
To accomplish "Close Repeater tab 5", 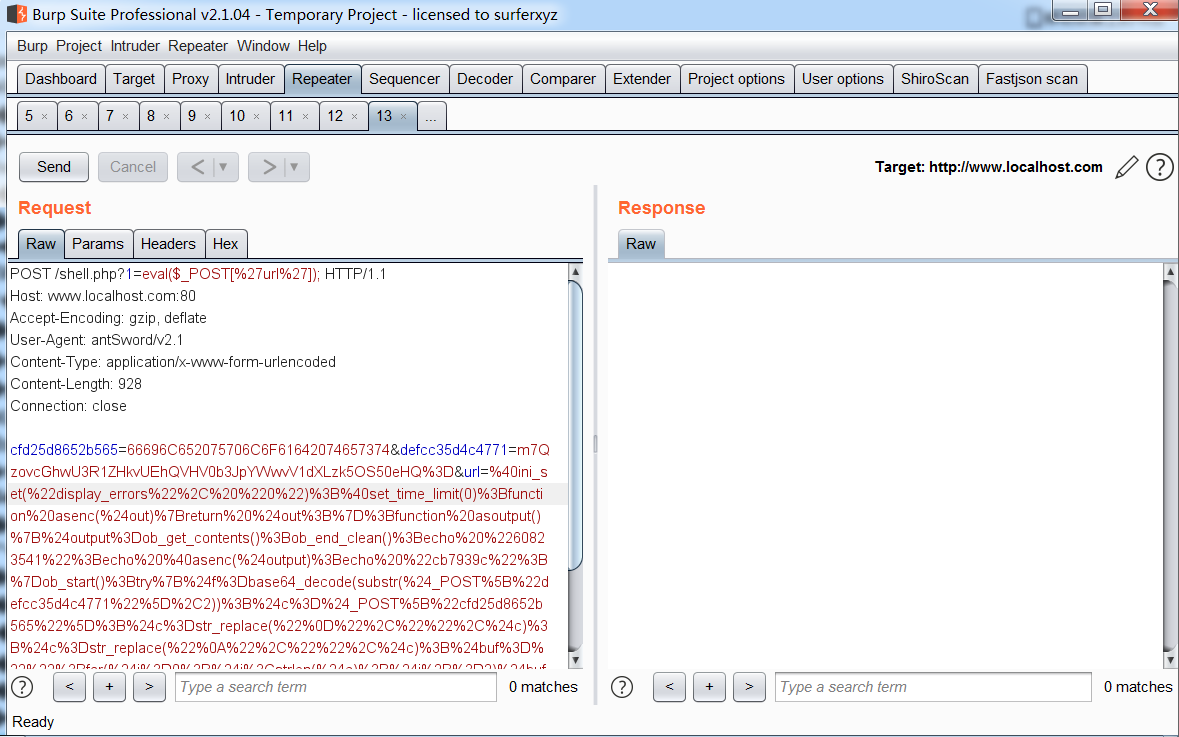I will [x=44, y=117].
